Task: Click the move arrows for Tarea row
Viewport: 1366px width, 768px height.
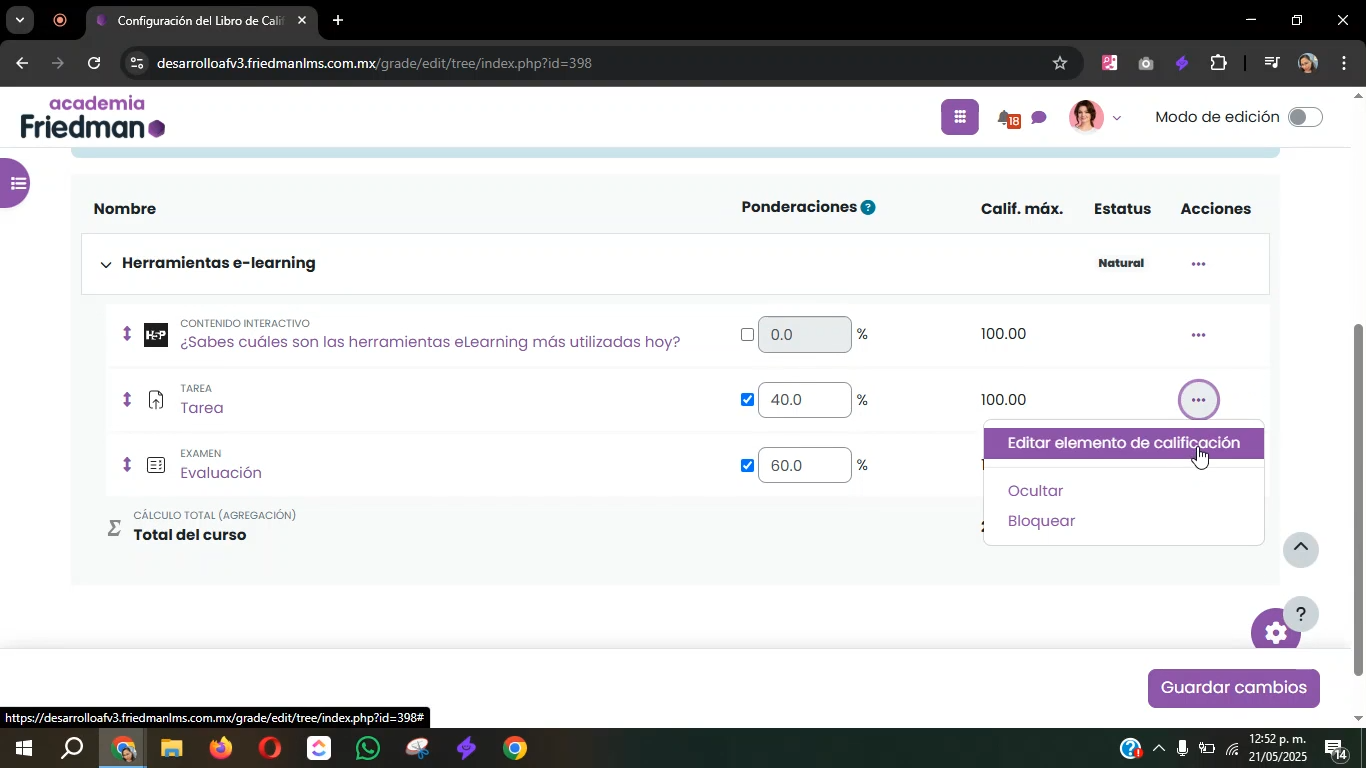Action: click(127, 399)
